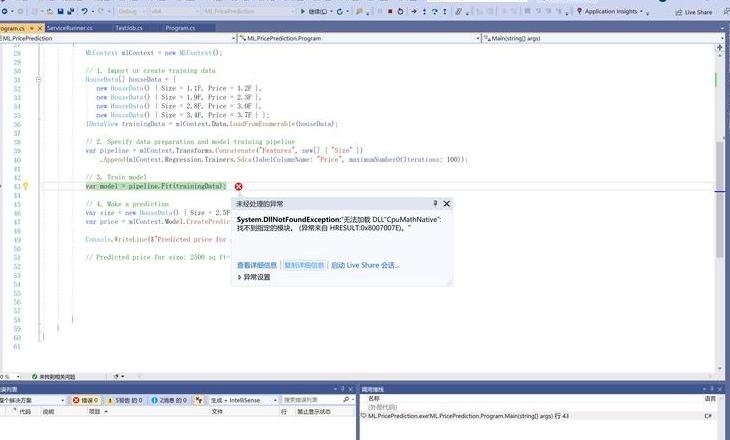This screenshot has height=440, width=730.
Task: Open the ML.PricePrediction.Program type combo
Action: pyautogui.click(x=359, y=38)
